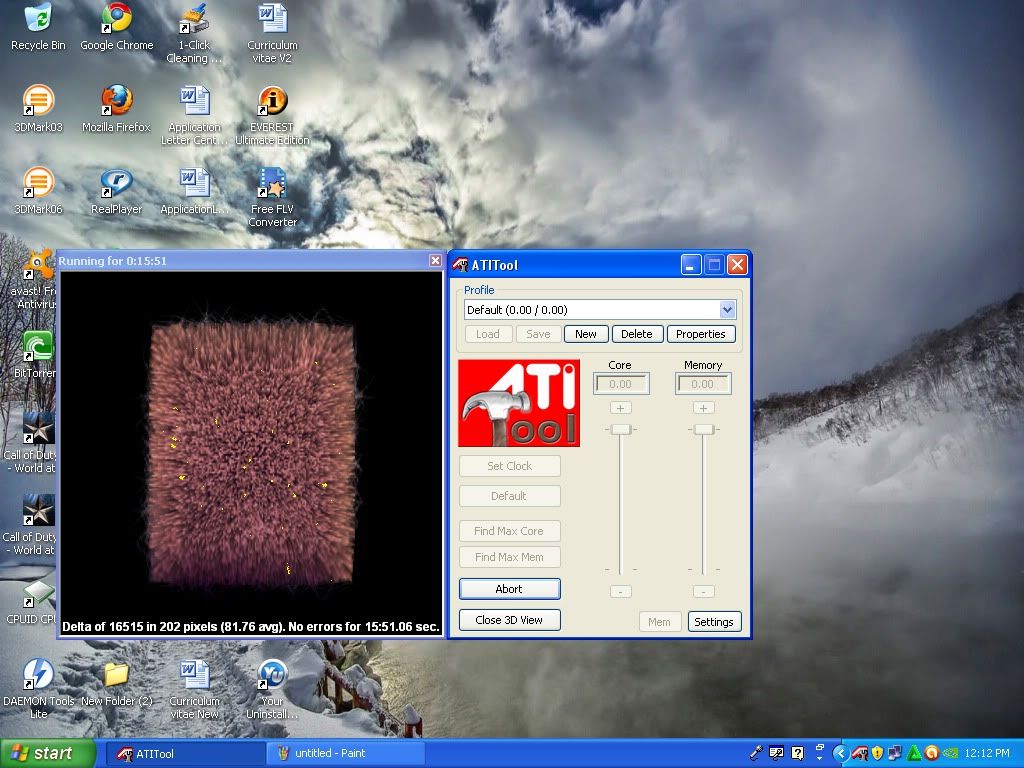Launch EVEREST Ultimate Edition
Viewport: 1024px width, 768px height.
click(x=272, y=115)
